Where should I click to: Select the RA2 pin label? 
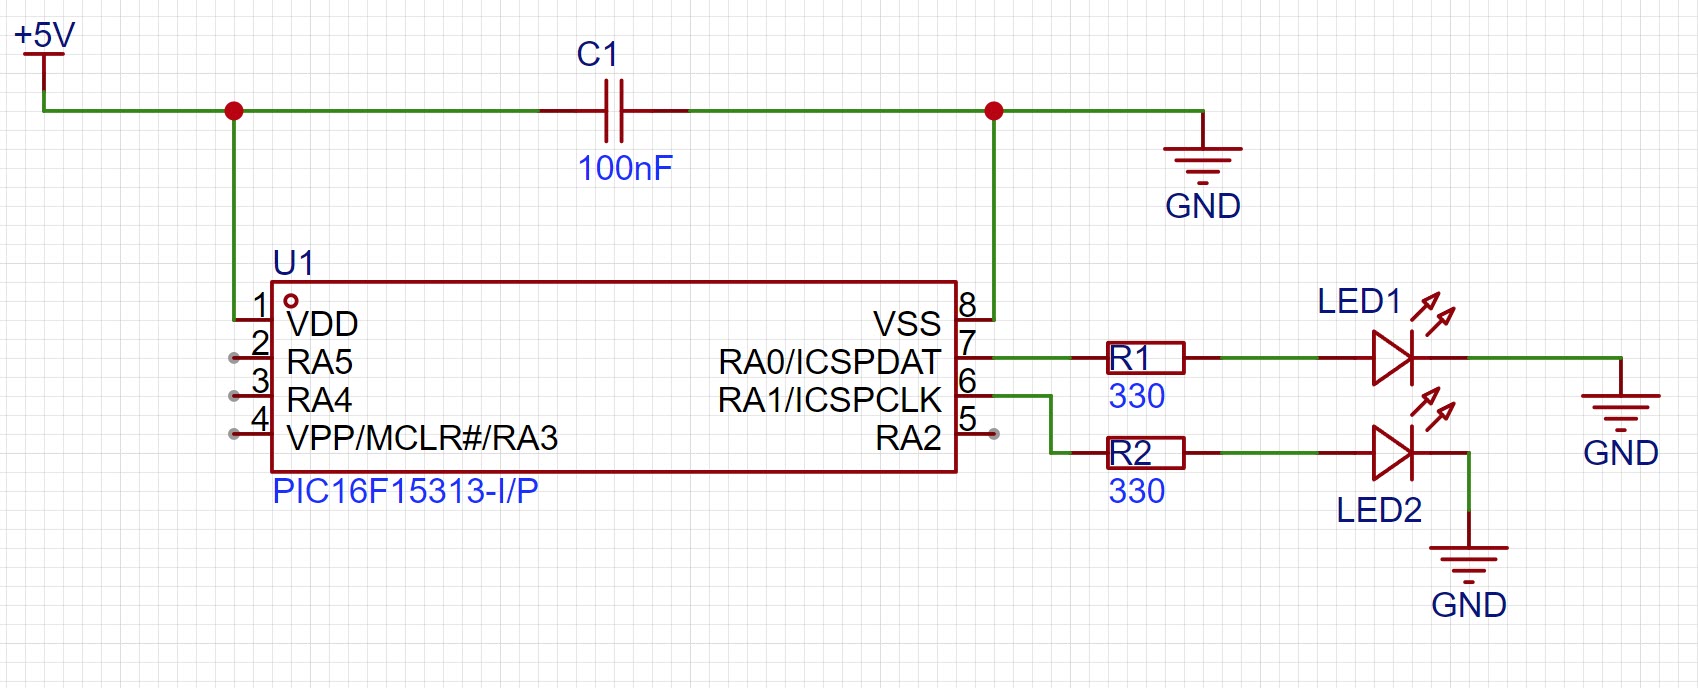tap(908, 438)
